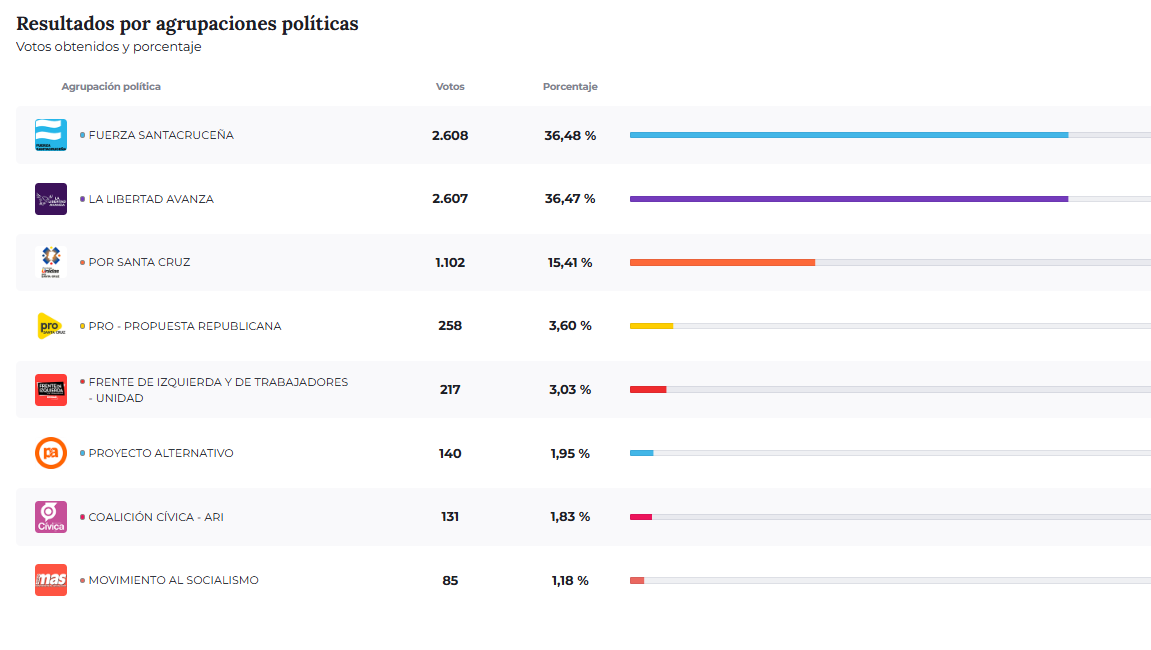This screenshot has width=1151, height=650.
Task: Click the Proyecto Alternativo circular logo
Action: pos(50,452)
